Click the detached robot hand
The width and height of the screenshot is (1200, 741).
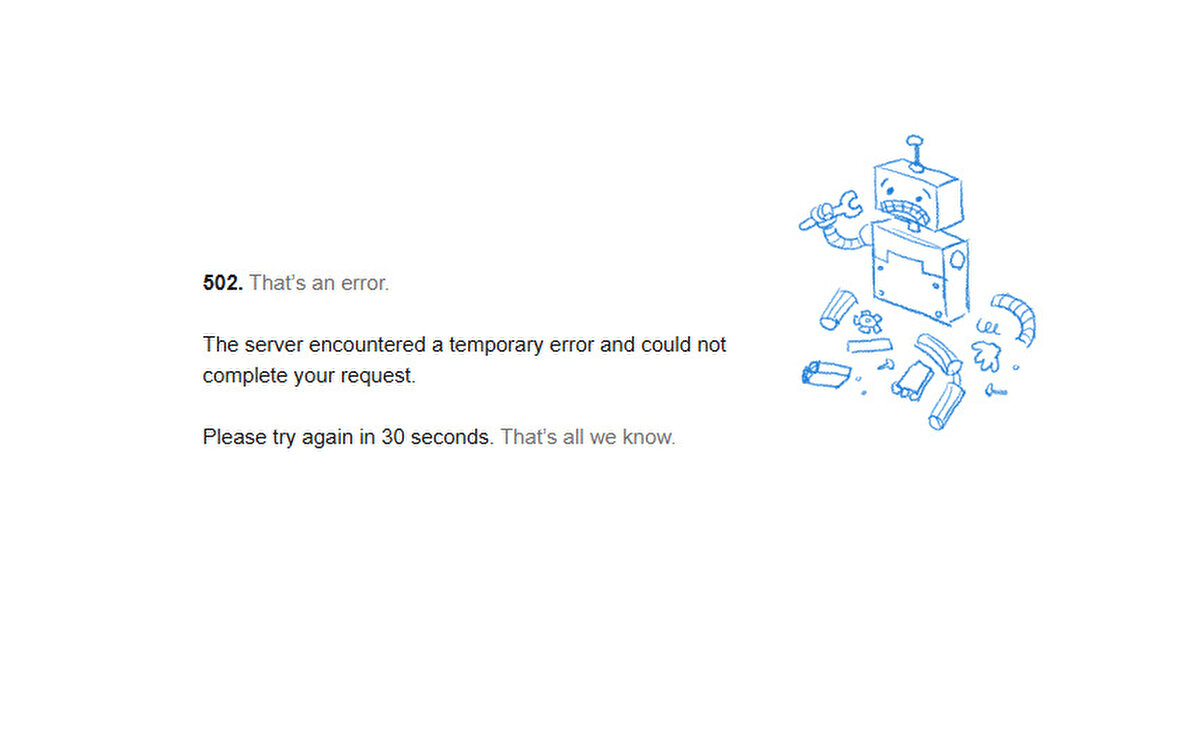[986, 353]
